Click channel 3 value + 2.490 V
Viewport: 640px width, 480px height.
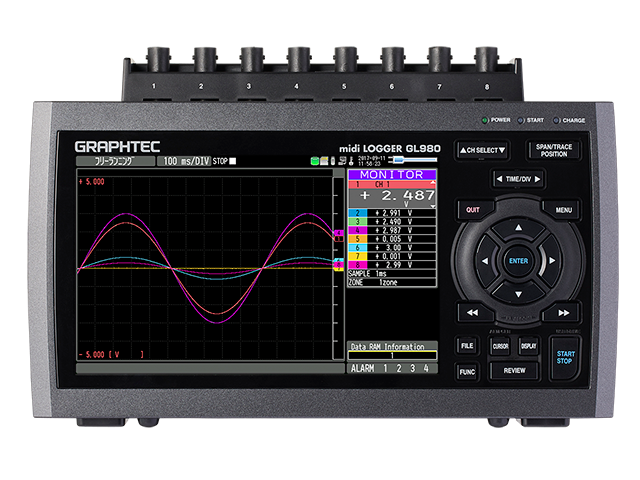coord(393,222)
